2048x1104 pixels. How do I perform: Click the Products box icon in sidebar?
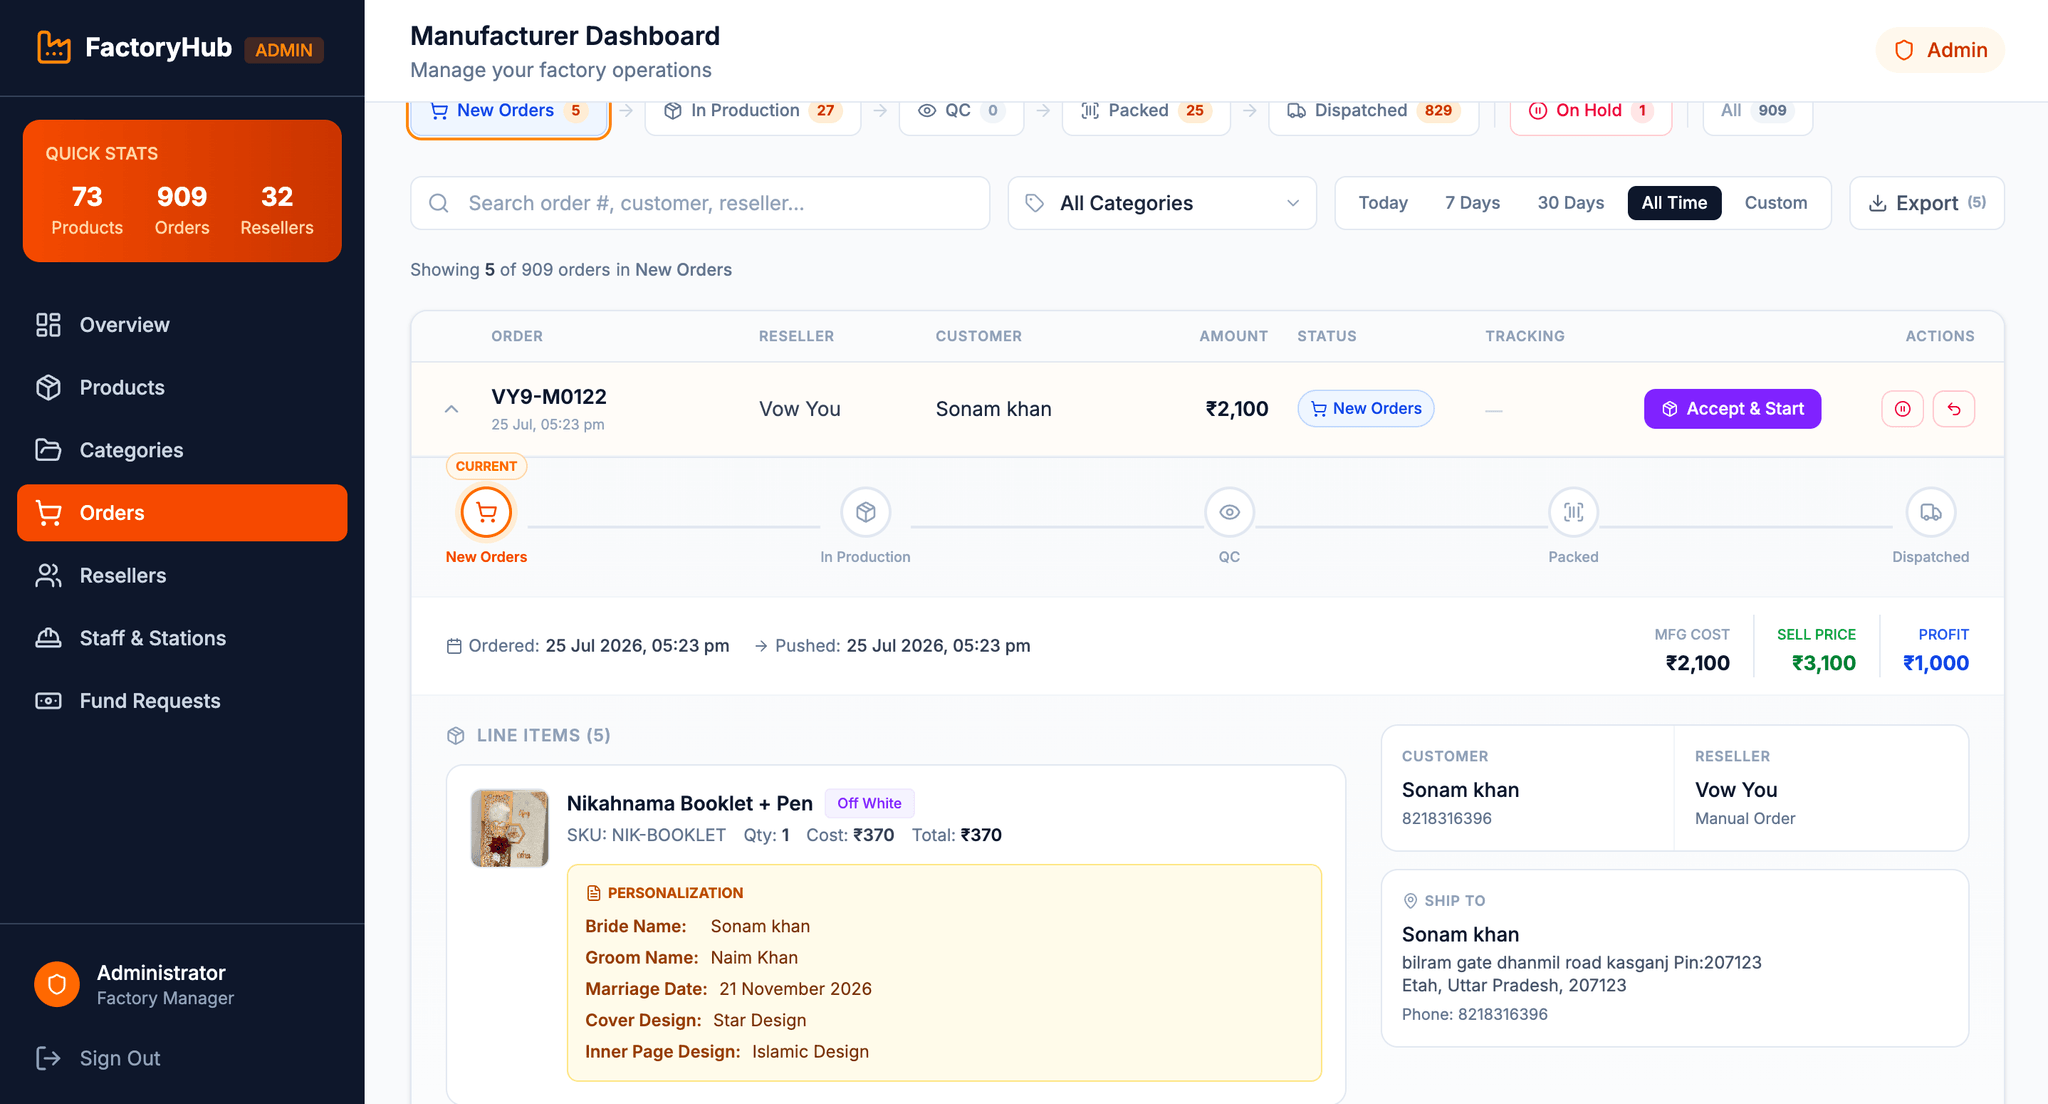click(x=48, y=387)
